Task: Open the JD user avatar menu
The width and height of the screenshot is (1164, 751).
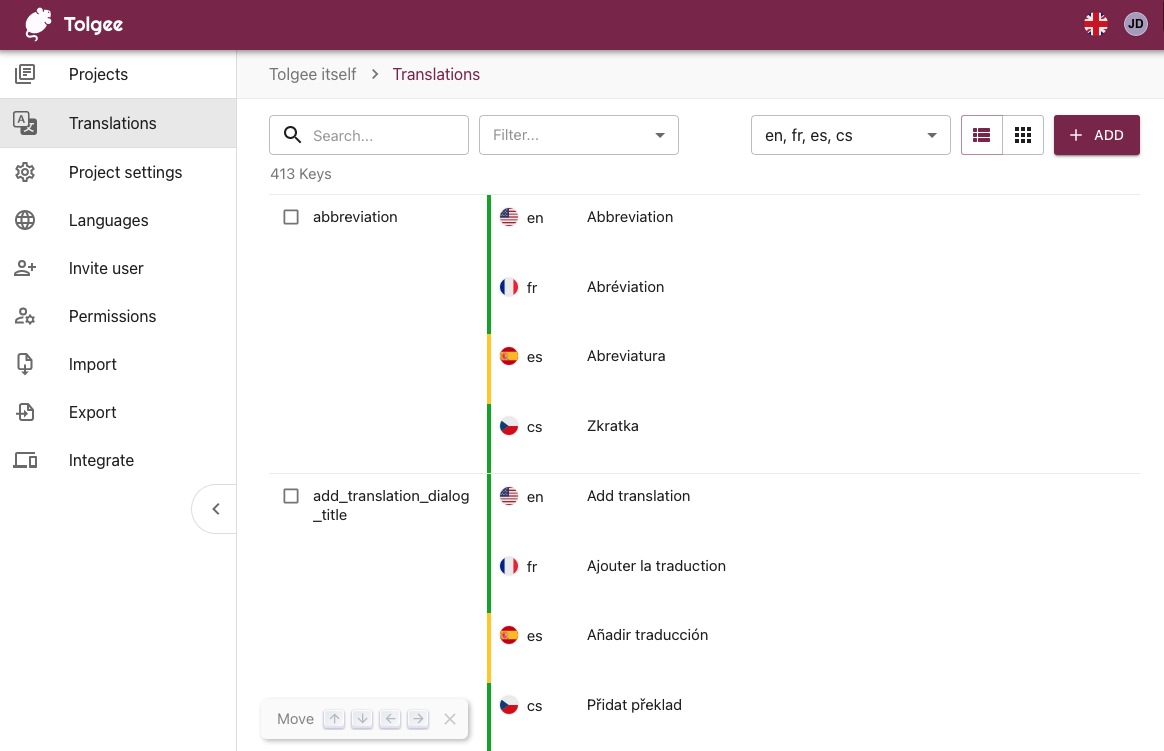Action: pyautogui.click(x=1135, y=24)
